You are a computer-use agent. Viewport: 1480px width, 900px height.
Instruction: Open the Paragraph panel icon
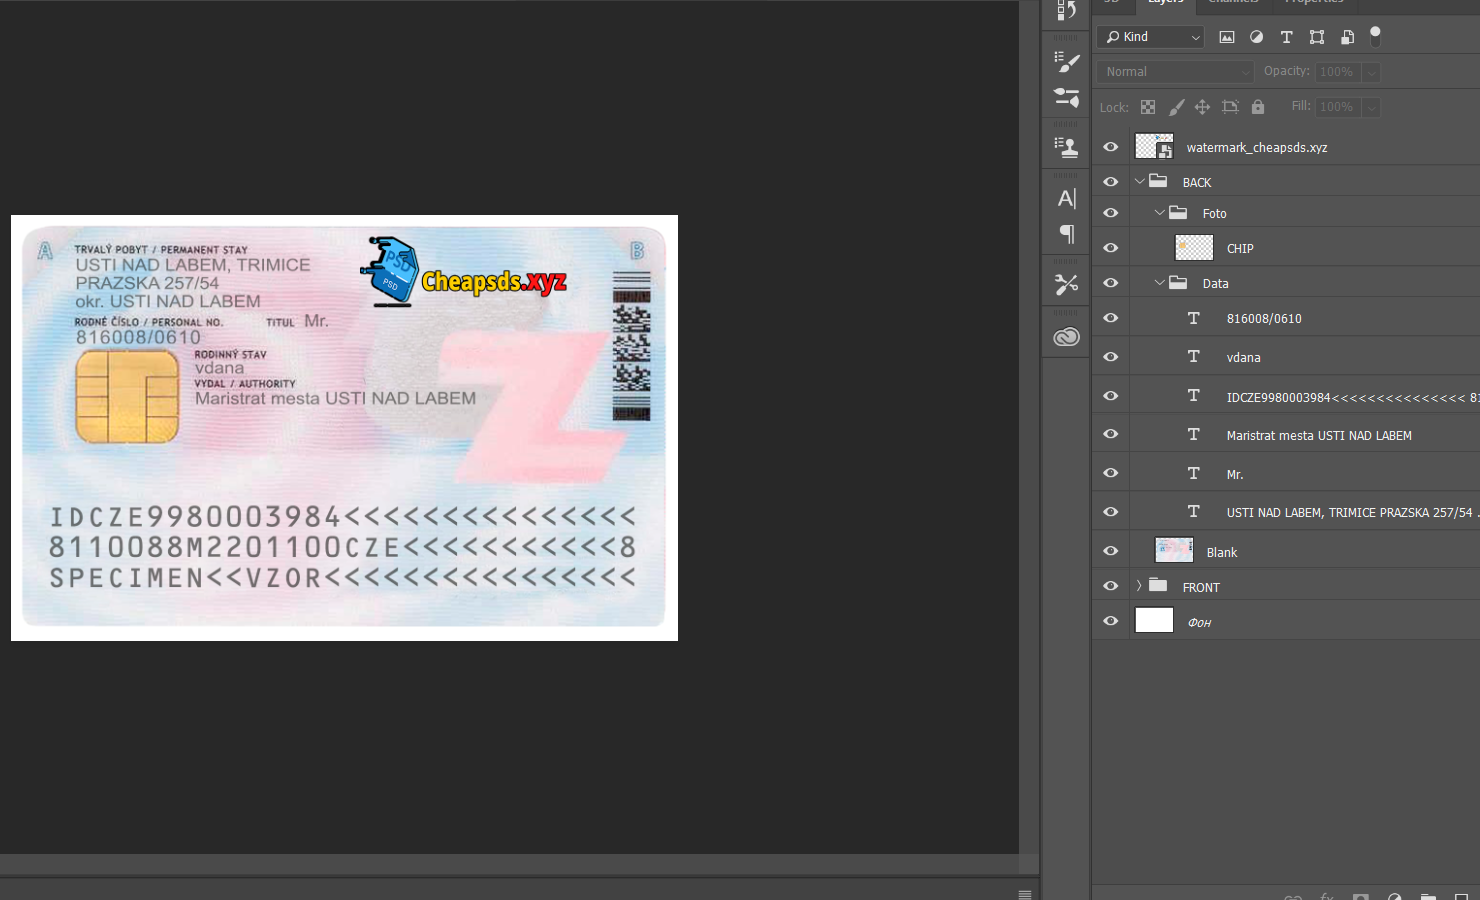pos(1067,234)
